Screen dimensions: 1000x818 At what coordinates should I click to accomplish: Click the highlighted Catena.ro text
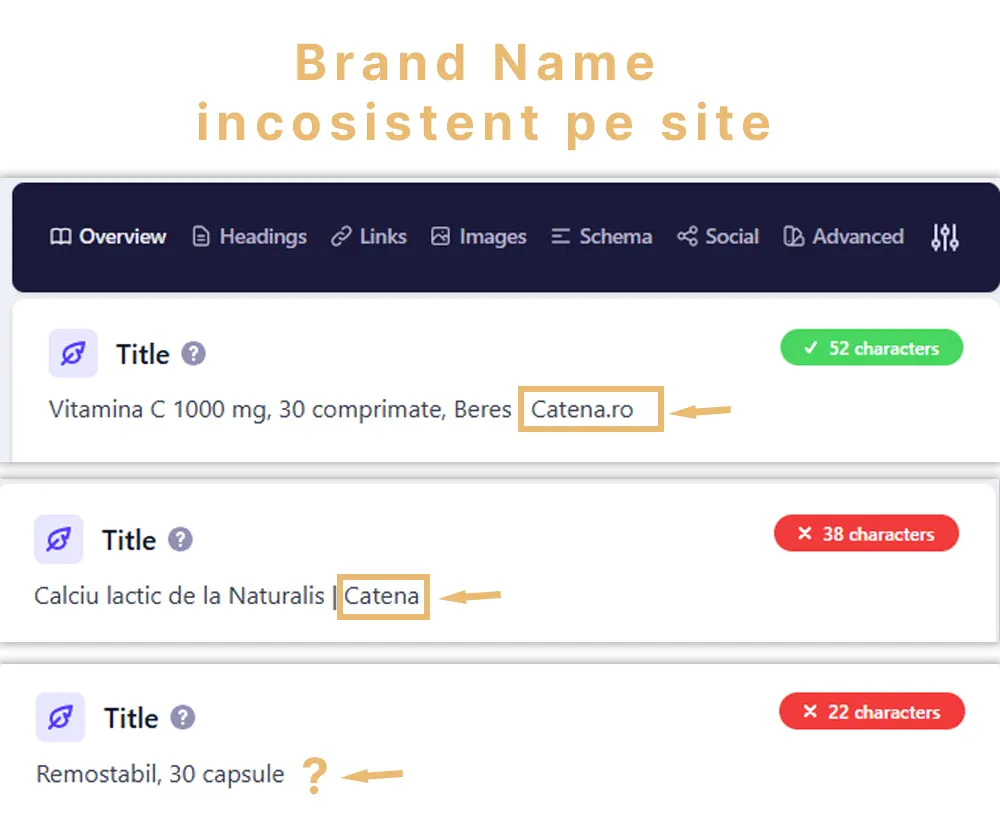coord(582,409)
